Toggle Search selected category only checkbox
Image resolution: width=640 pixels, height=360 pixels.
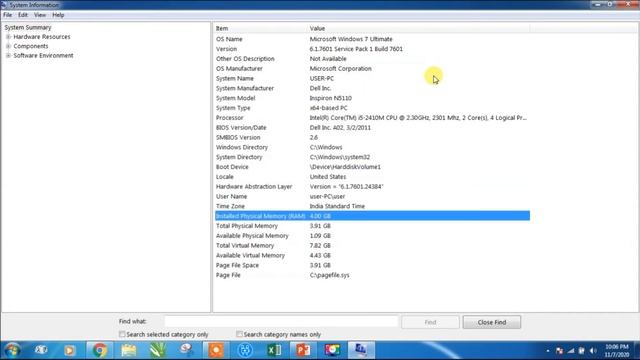coord(122,334)
